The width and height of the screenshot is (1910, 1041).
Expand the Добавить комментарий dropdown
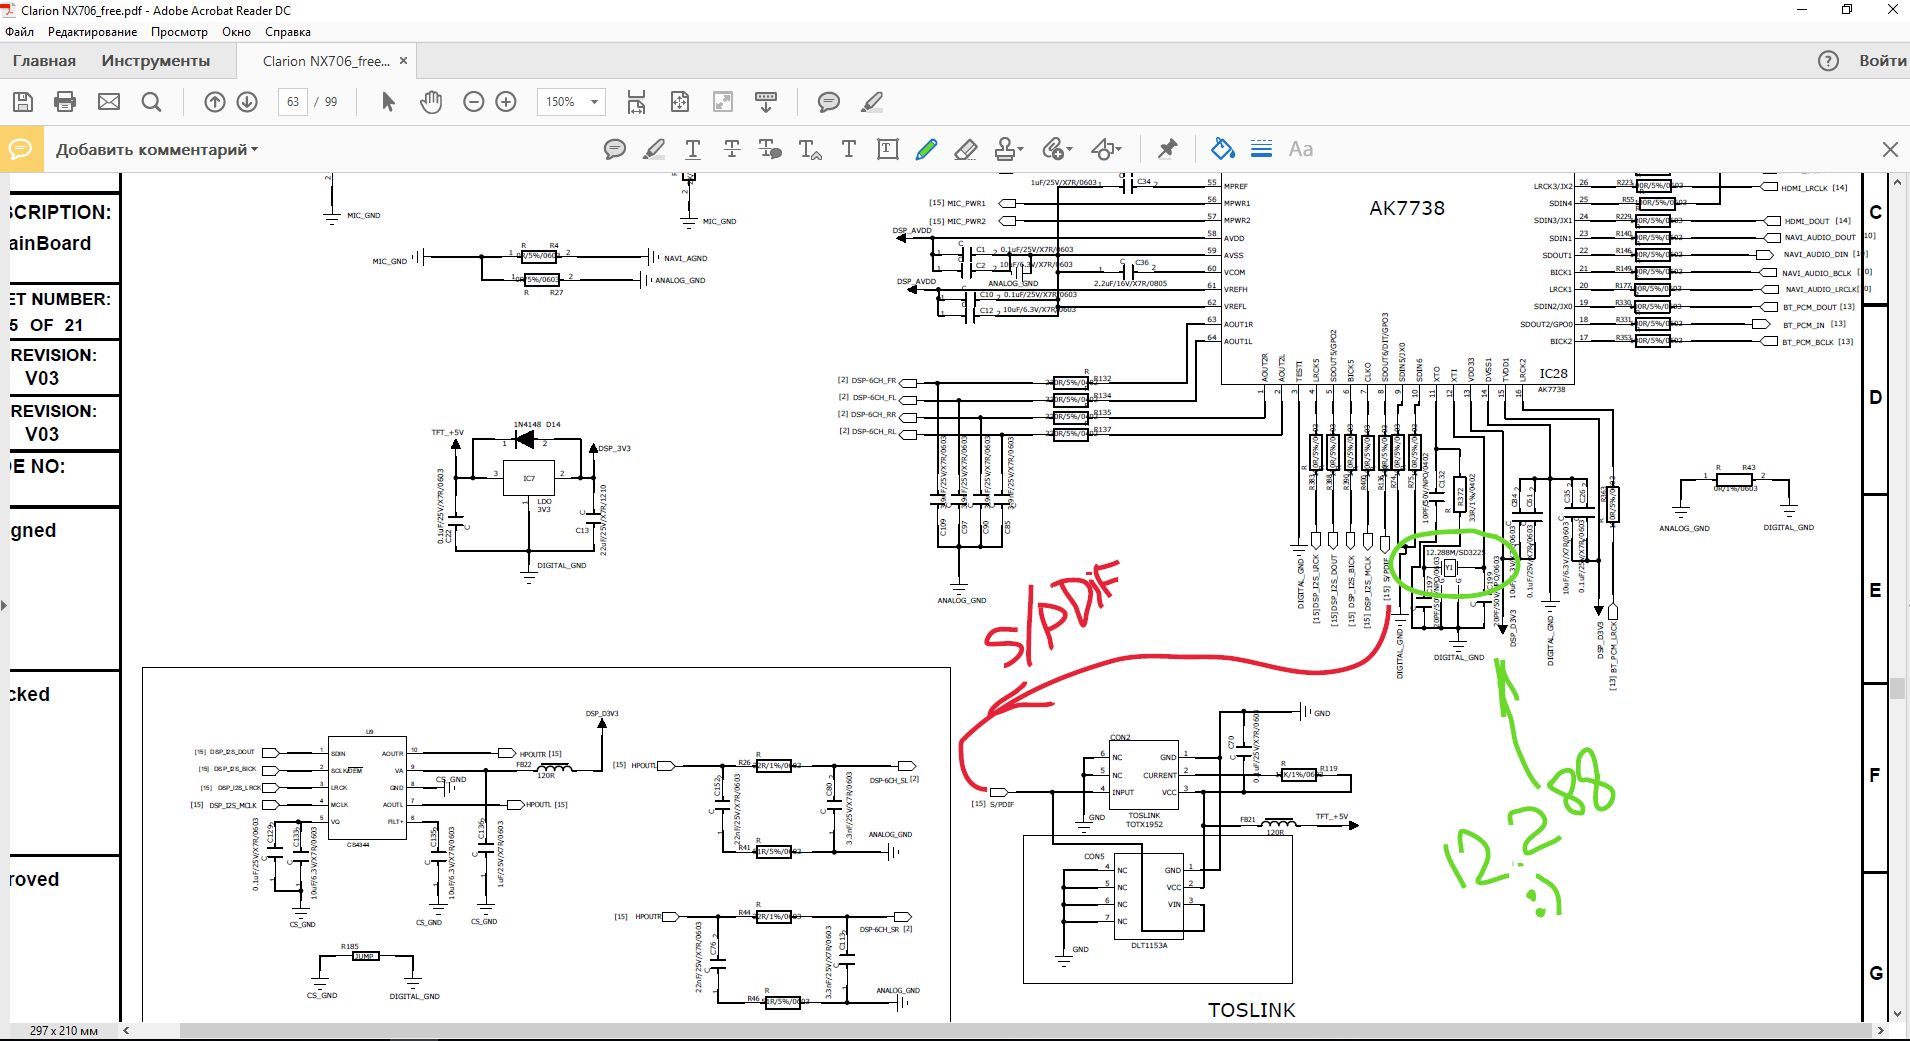[157, 150]
